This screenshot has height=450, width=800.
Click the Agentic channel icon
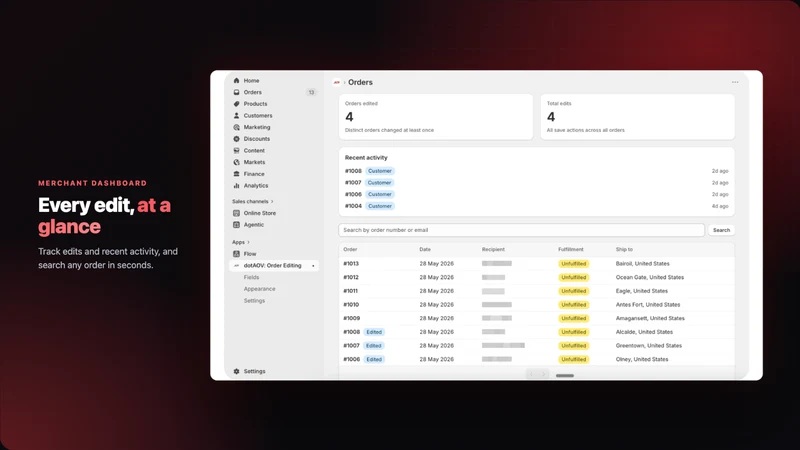[236, 224]
